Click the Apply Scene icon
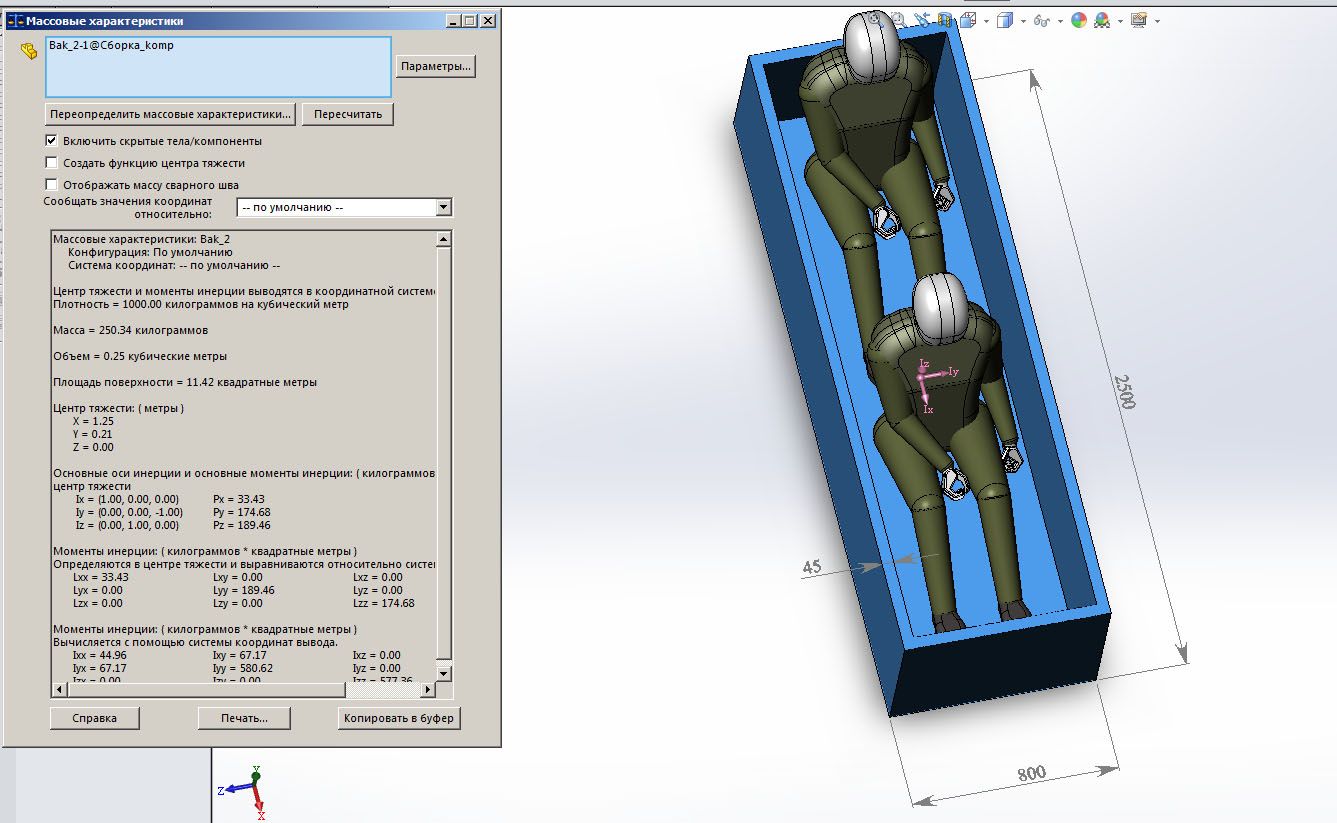The width and height of the screenshot is (1337, 823). pos(1102,19)
